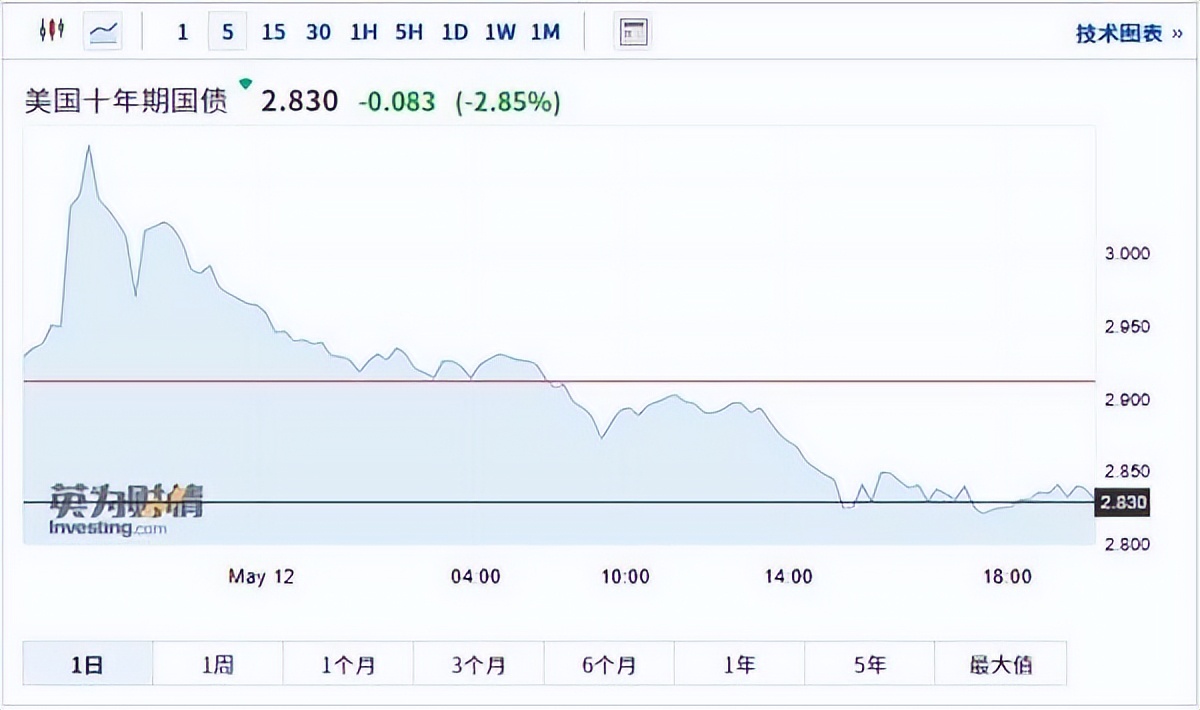The image size is (1200, 710).
Task: Set interval to 1H
Action: point(363,32)
